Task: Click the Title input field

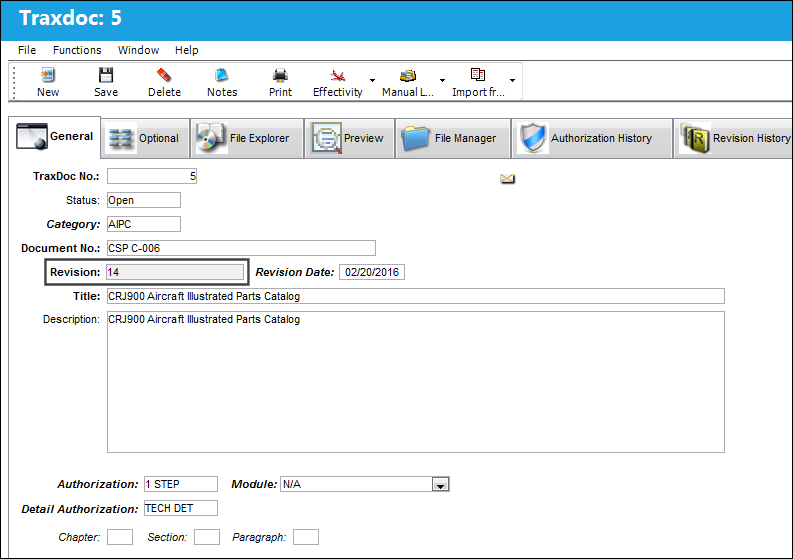Action: coord(416,296)
